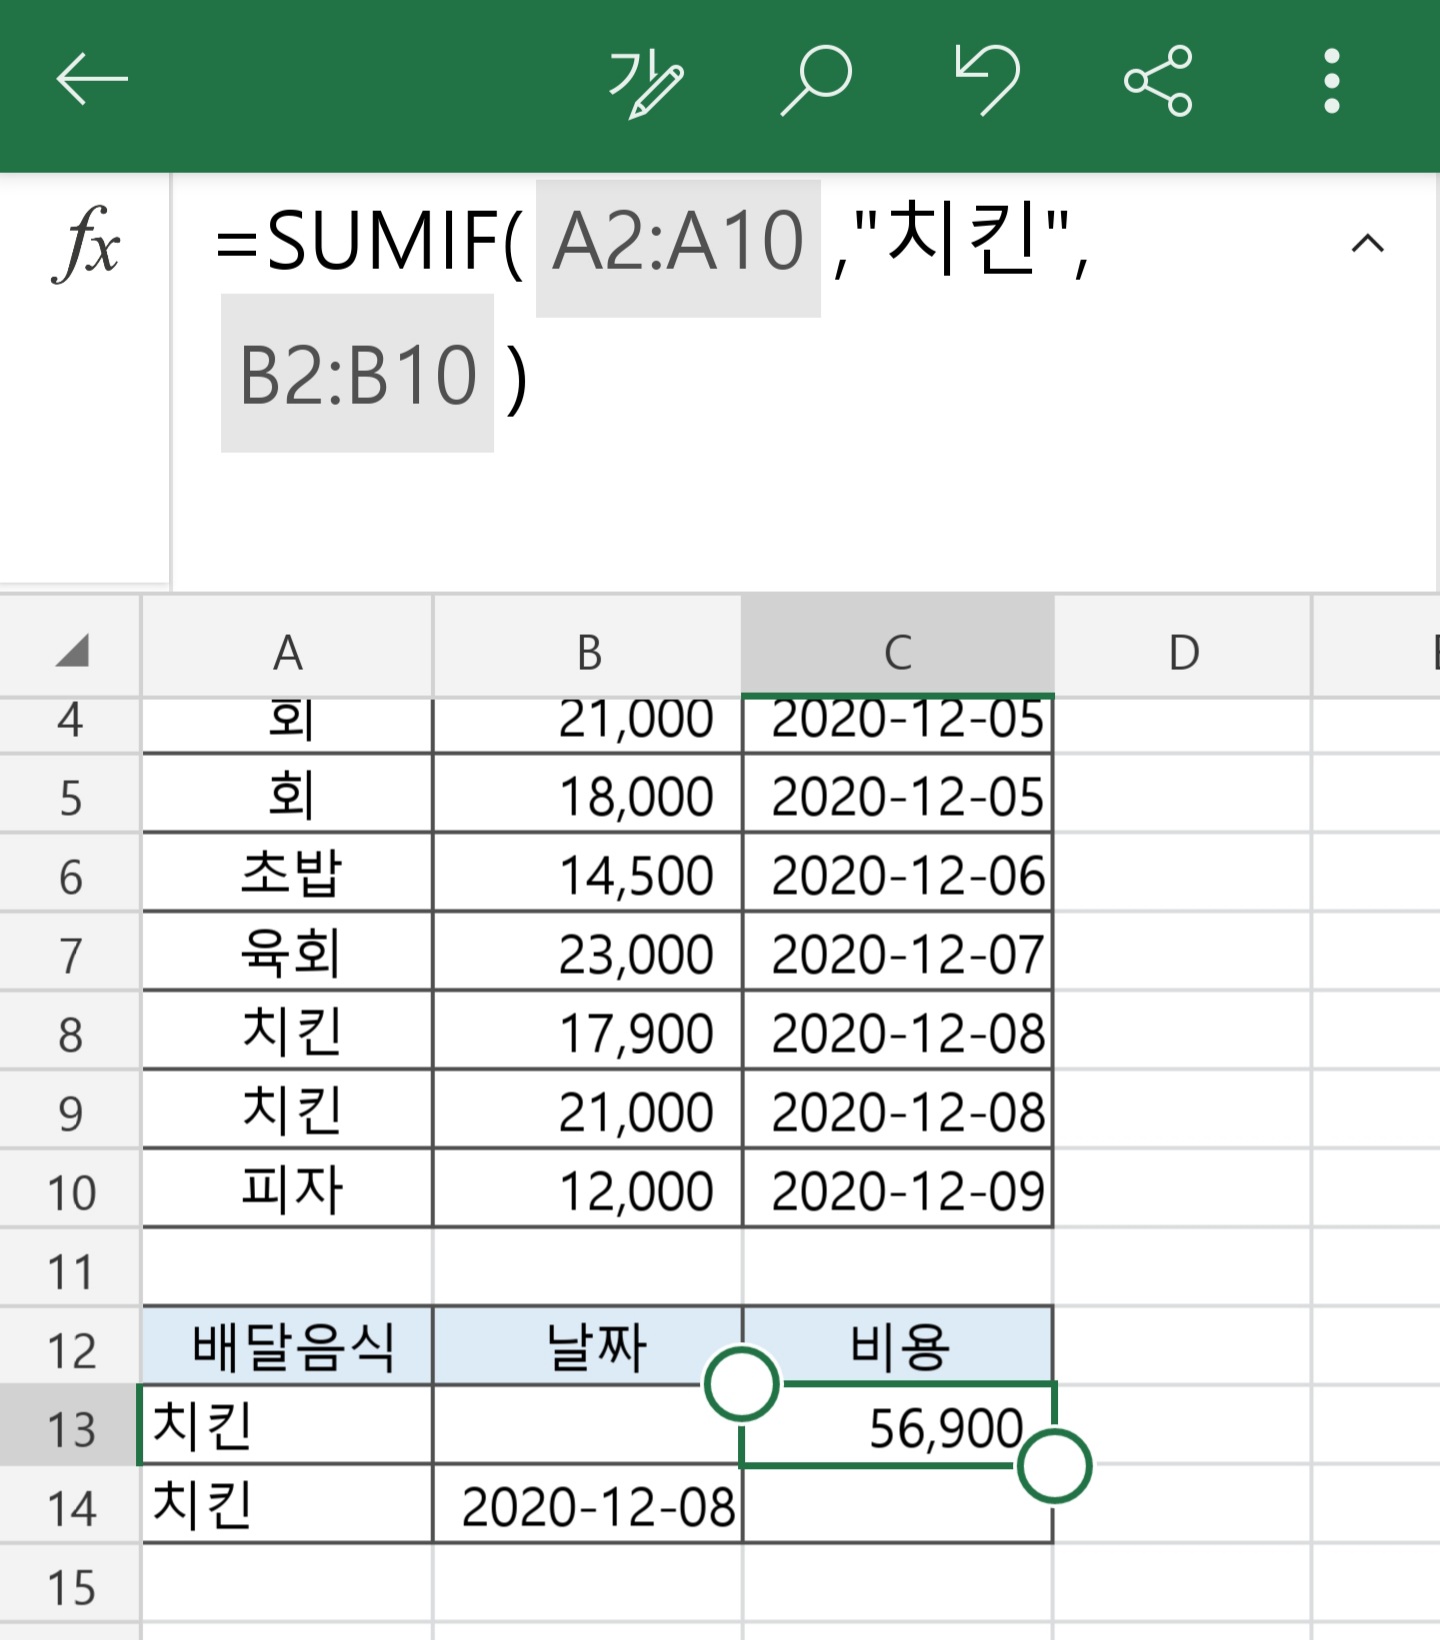Select row 14 header

coord(70,1506)
